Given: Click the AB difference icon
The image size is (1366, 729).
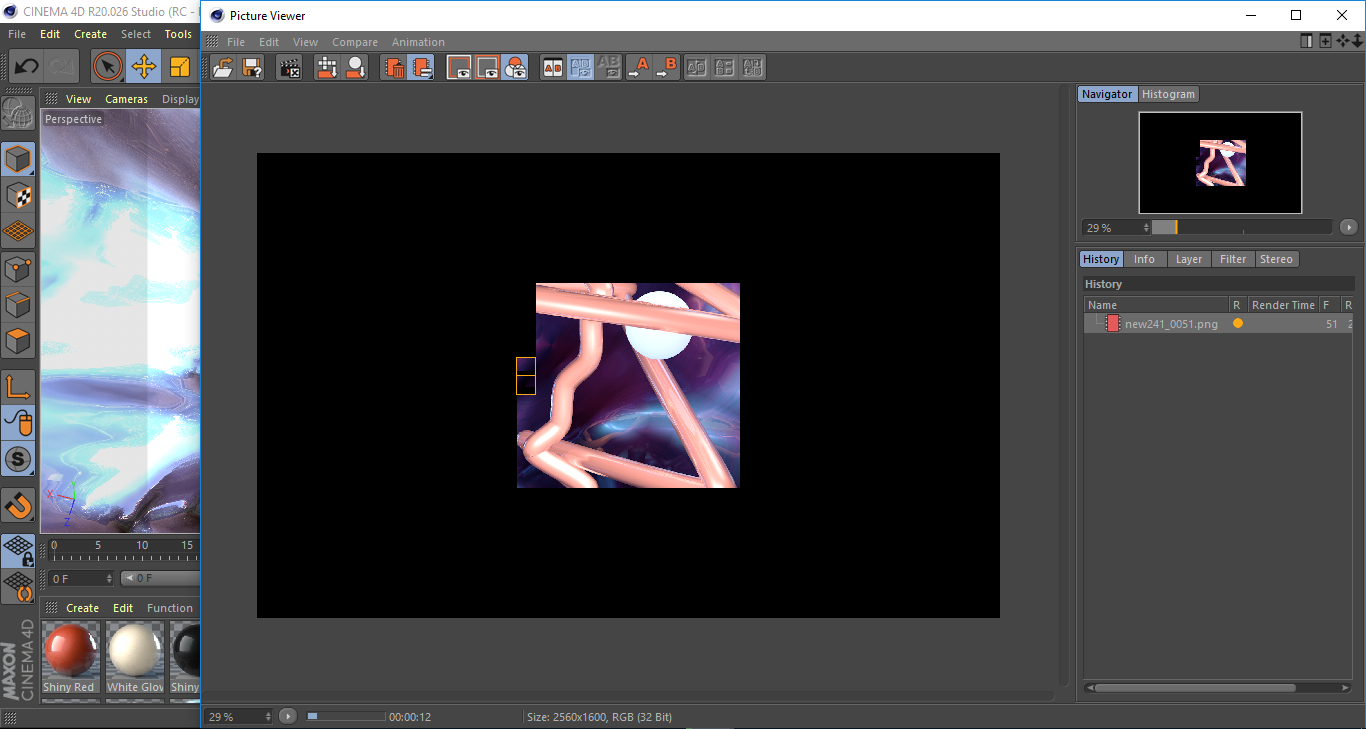Looking at the screenshot, I should [725, 68].
